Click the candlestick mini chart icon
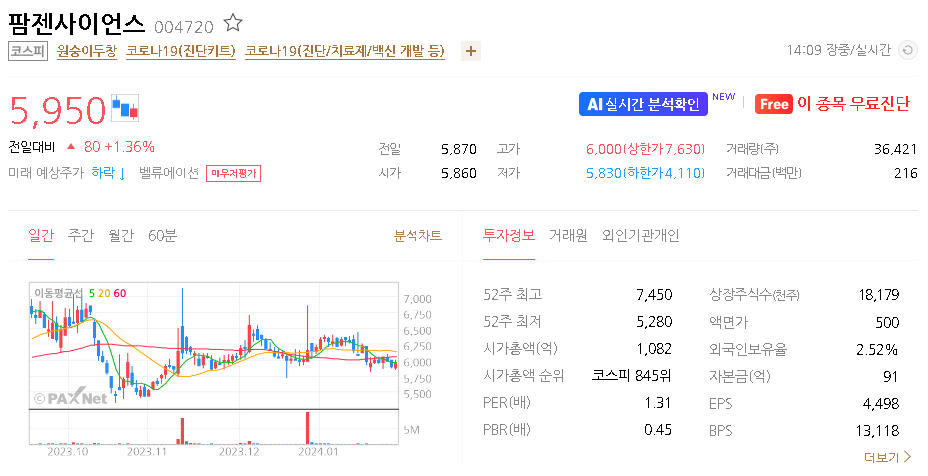Viewport: 928px width, 476px height. pyautogui.click(x=125, y=108)
